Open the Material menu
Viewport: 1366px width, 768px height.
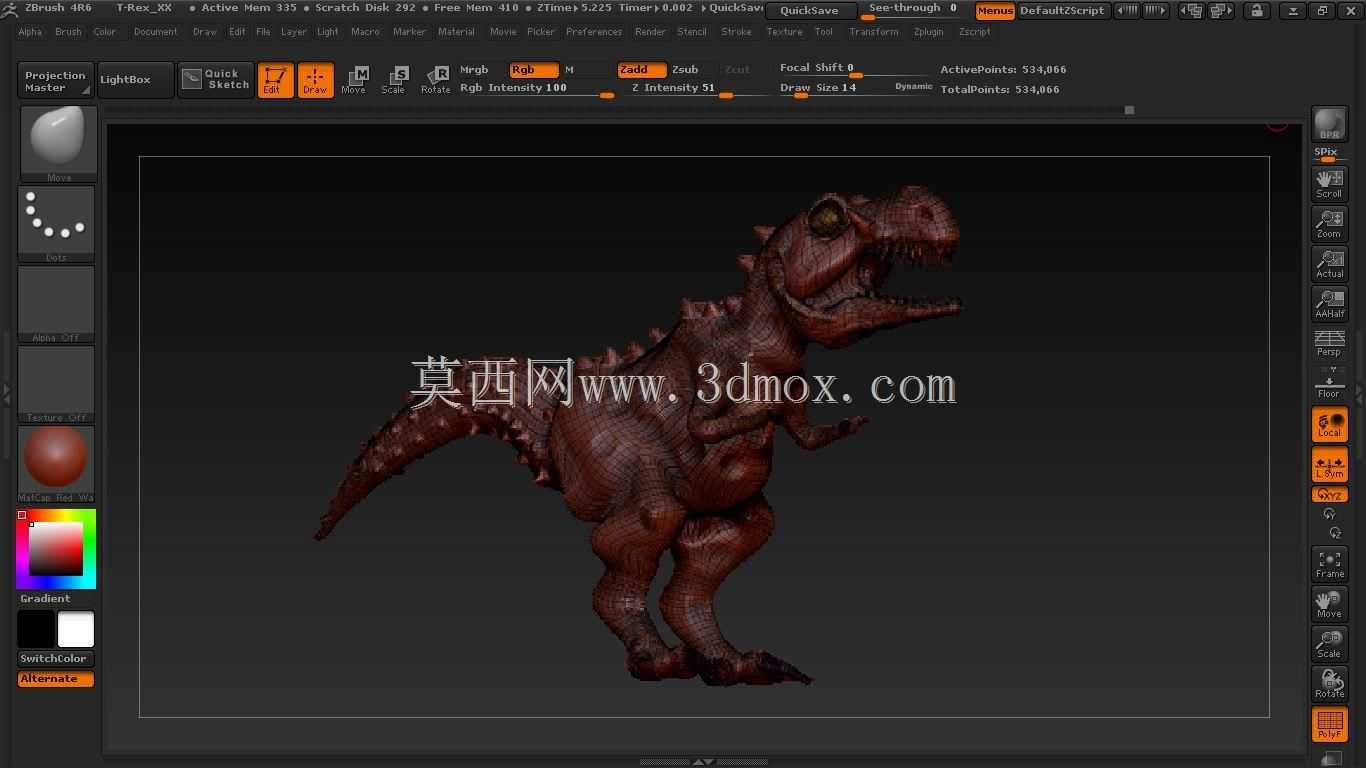456,32
